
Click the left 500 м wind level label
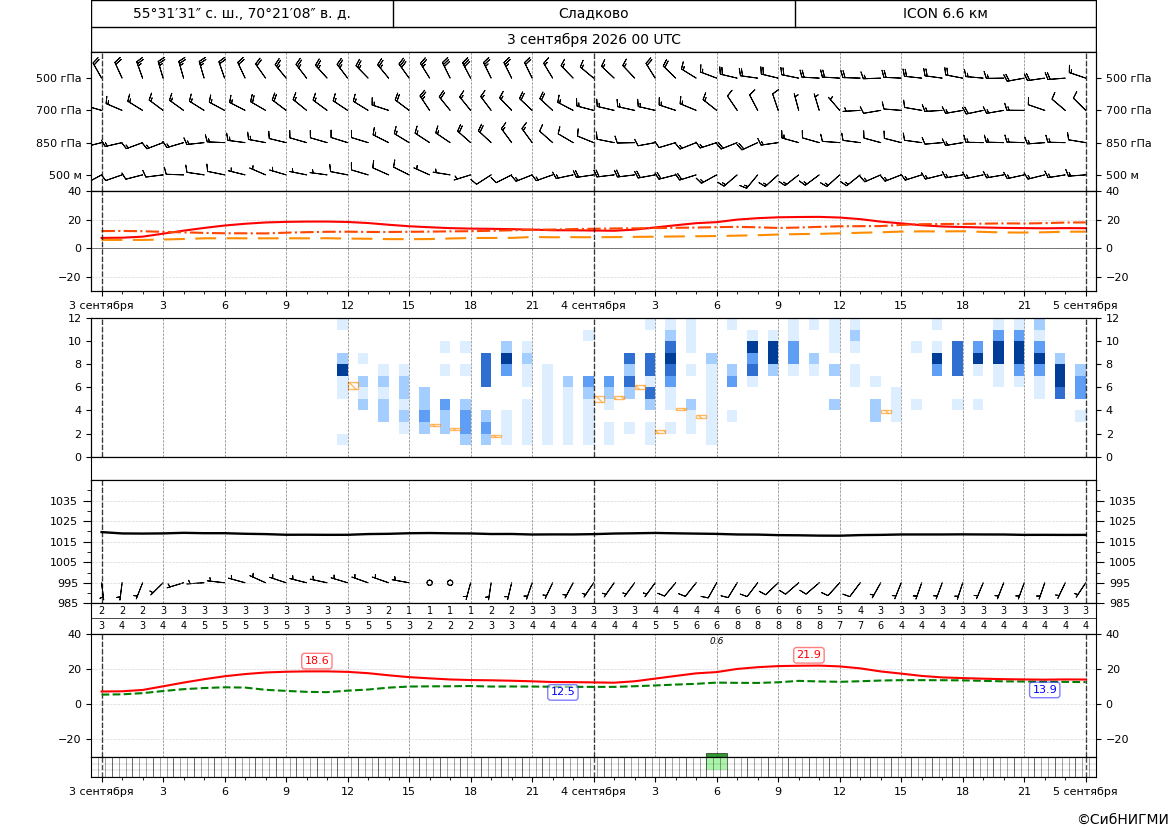[x=66, y=175]
